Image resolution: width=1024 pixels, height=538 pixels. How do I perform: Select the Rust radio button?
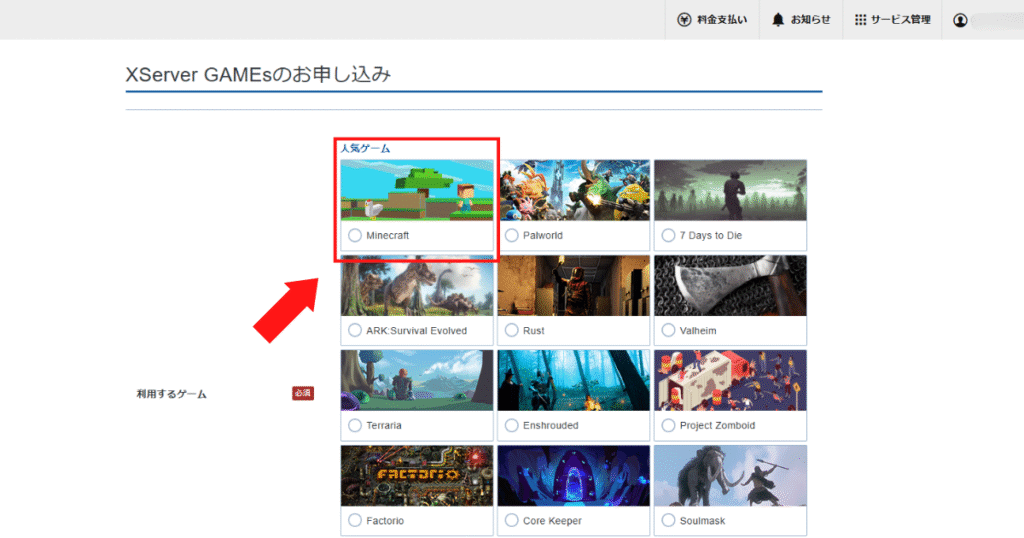pyautogui.click(x=511, y=330)
